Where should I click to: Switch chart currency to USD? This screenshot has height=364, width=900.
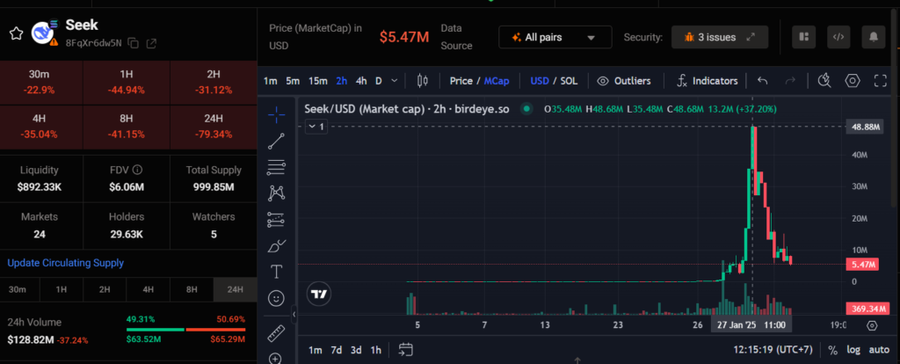tap(540, 81)
